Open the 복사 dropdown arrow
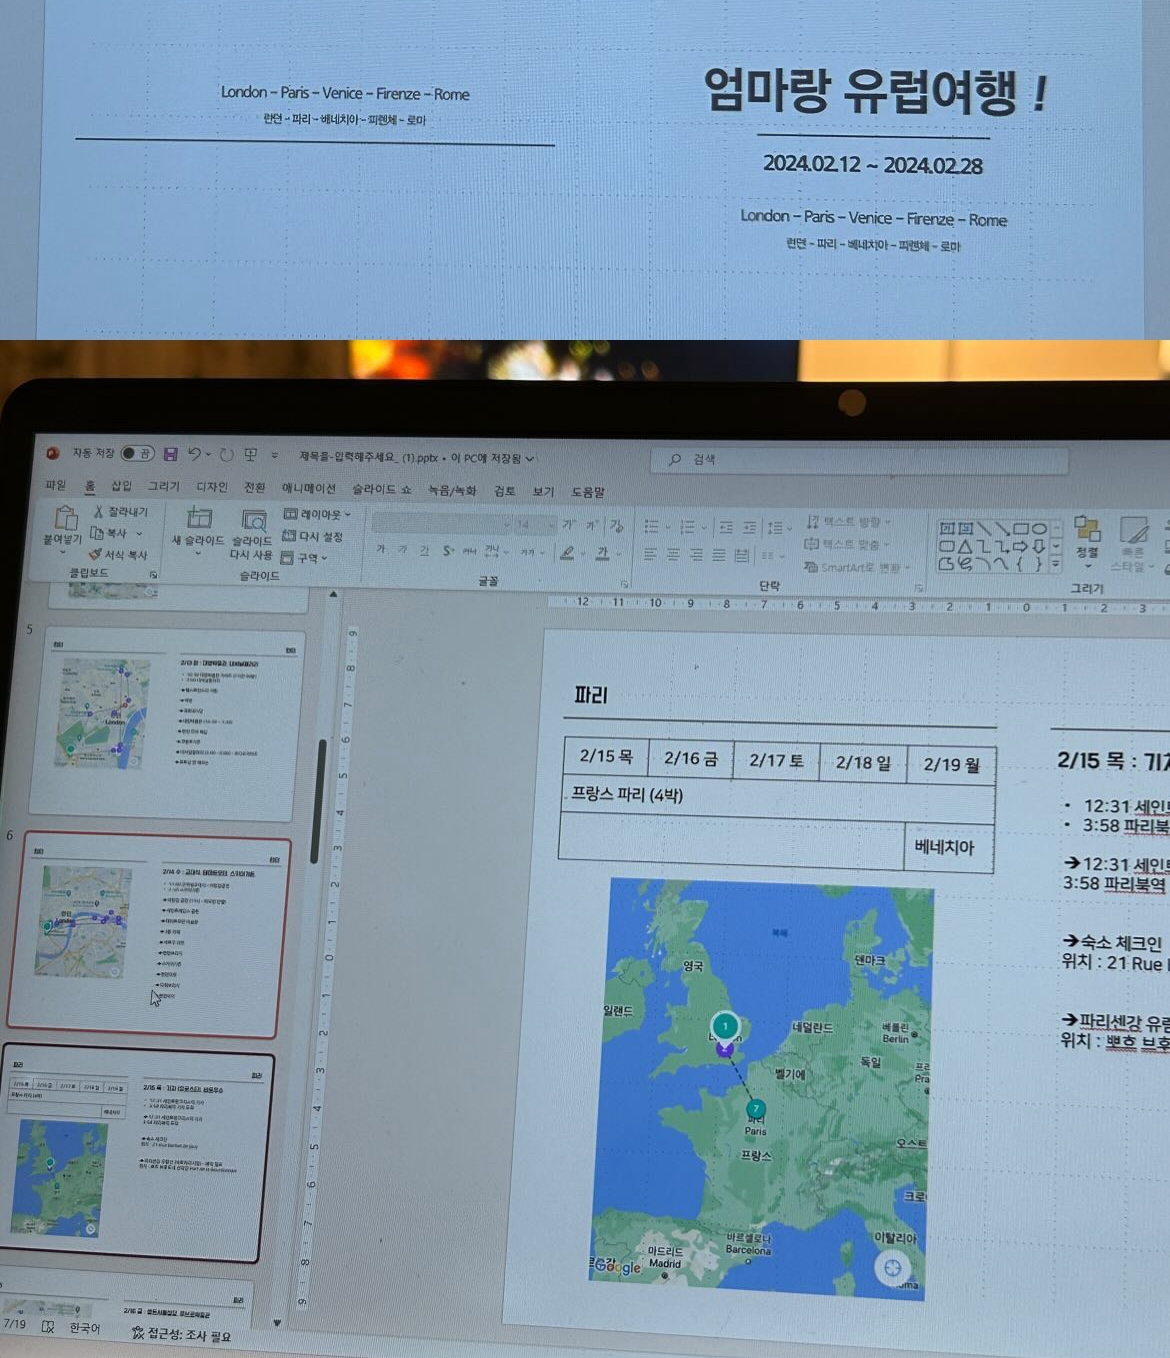This screenshot has height=1358, width=1170. pyautogui.click(x=139, y=534)
